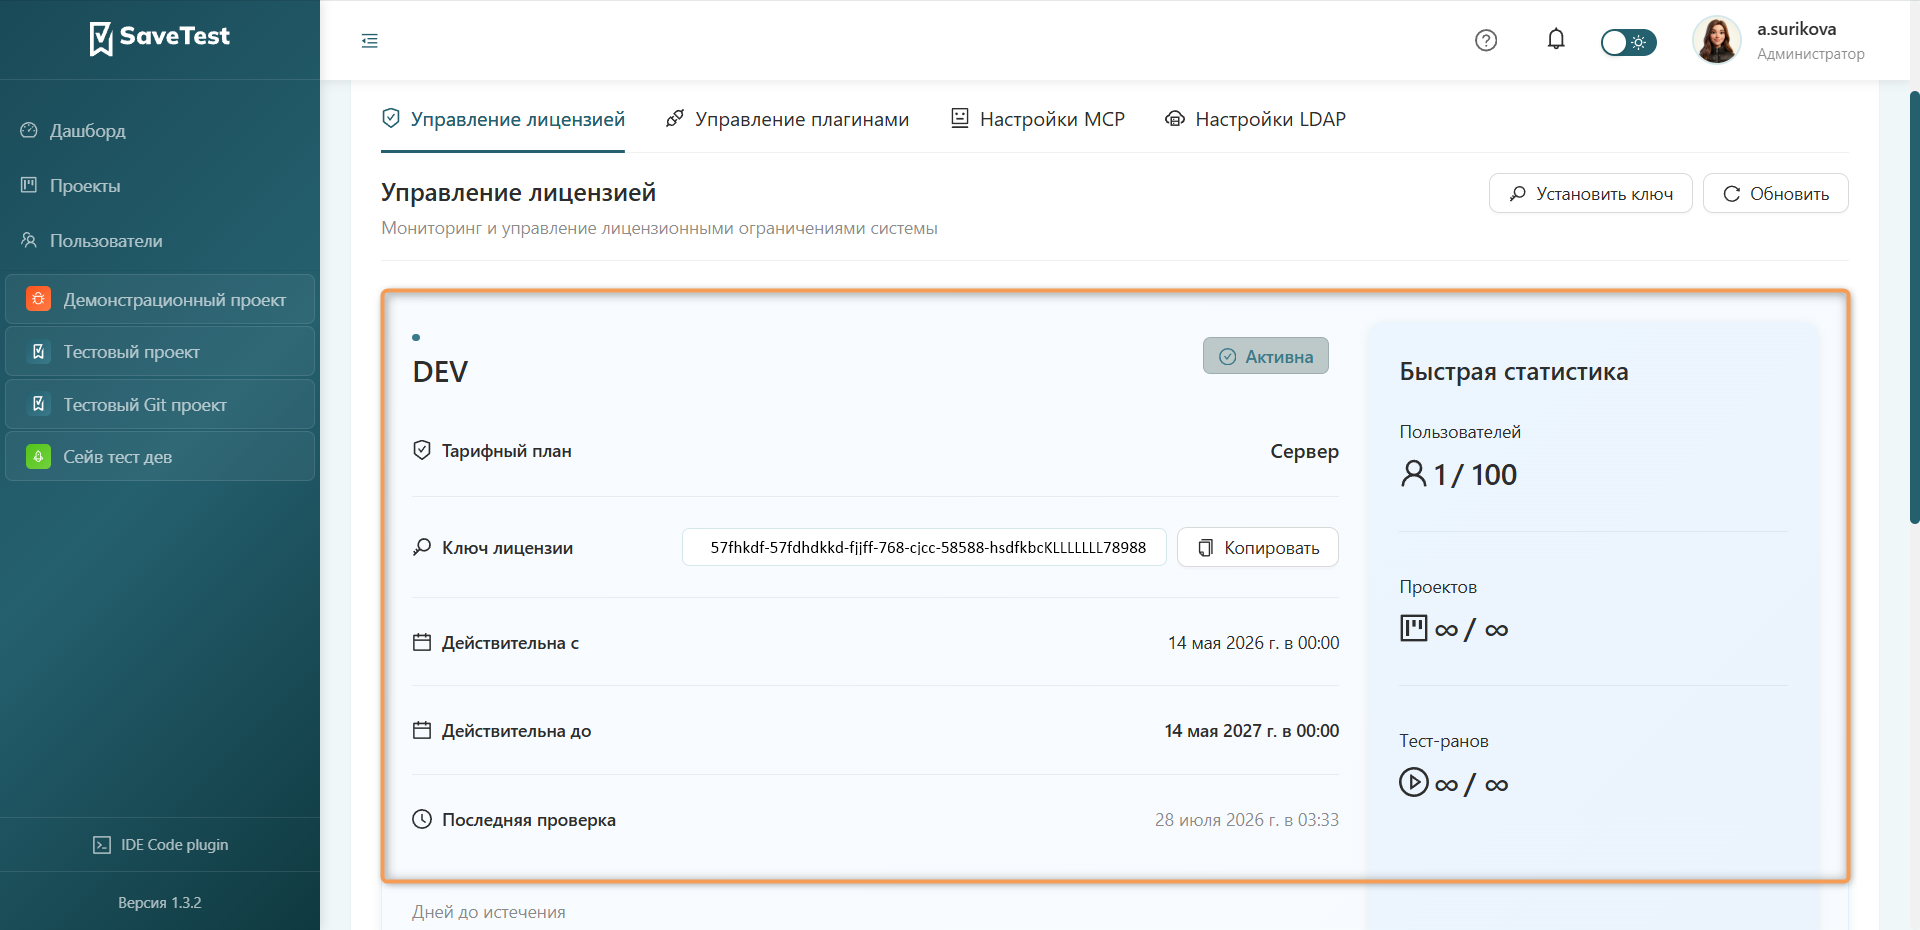Click clock icon beside Последняя проверка
Screen dimensions: 1920x930
[x=422, y=819]
